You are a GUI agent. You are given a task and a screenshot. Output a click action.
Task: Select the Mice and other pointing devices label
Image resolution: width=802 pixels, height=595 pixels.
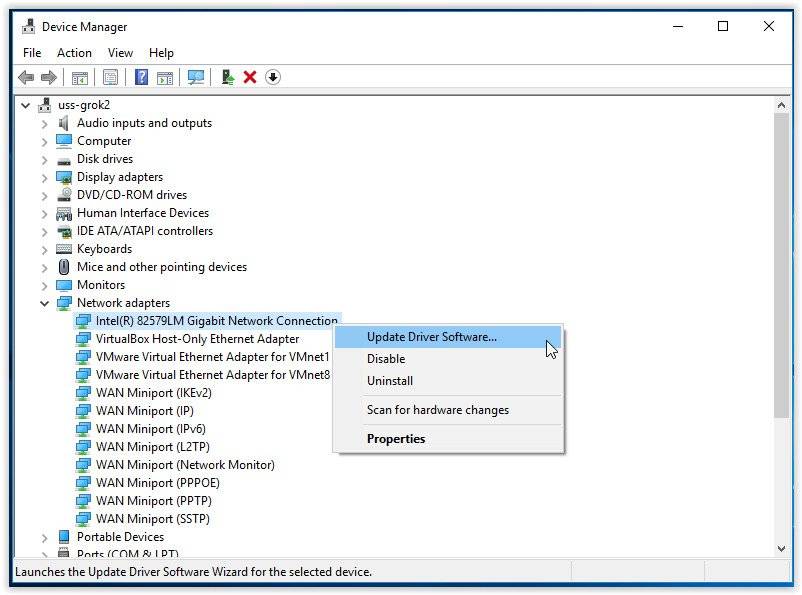click(x=162, y=267)
